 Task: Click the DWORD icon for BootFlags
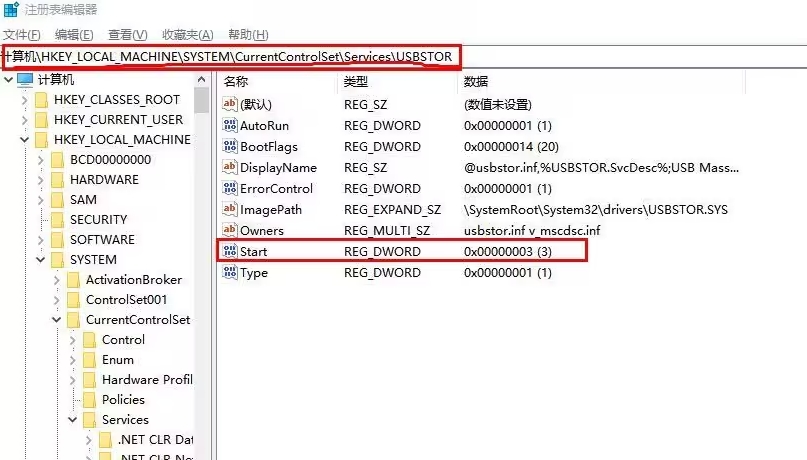click(230, 146)
